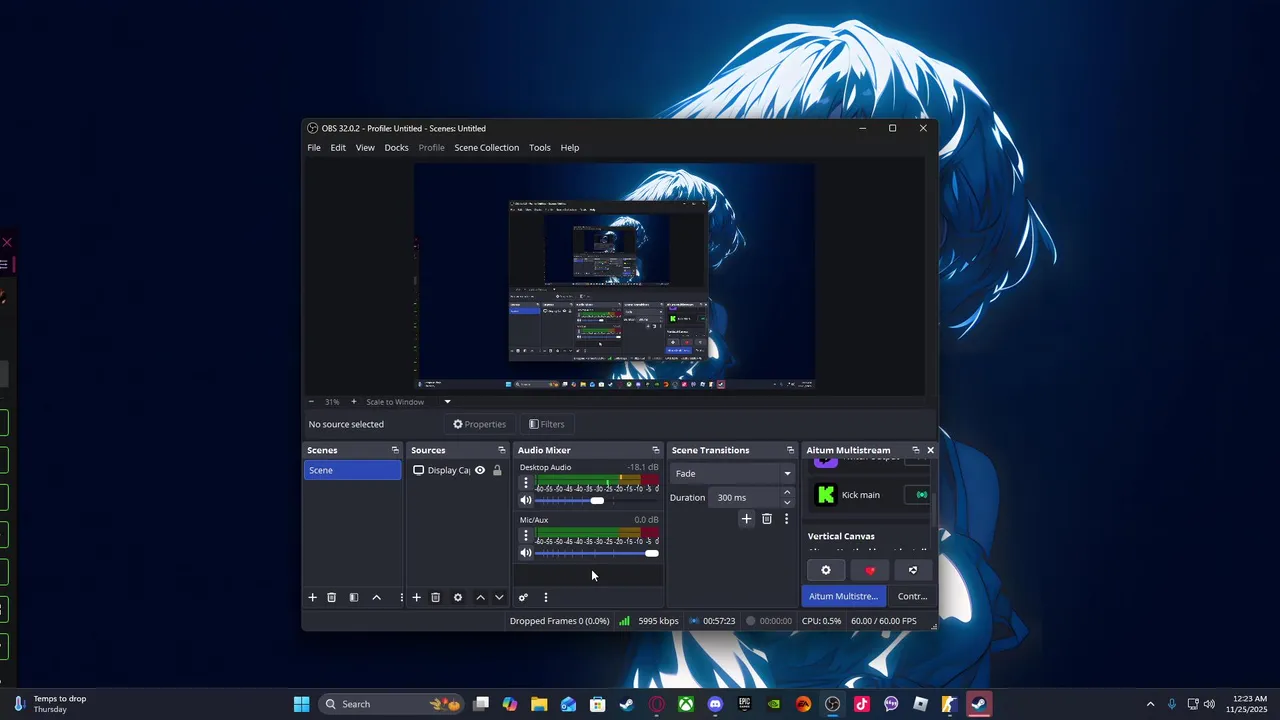Click taskbar Search box
Screen dimensions: 1280x720
tap(392, 704)
